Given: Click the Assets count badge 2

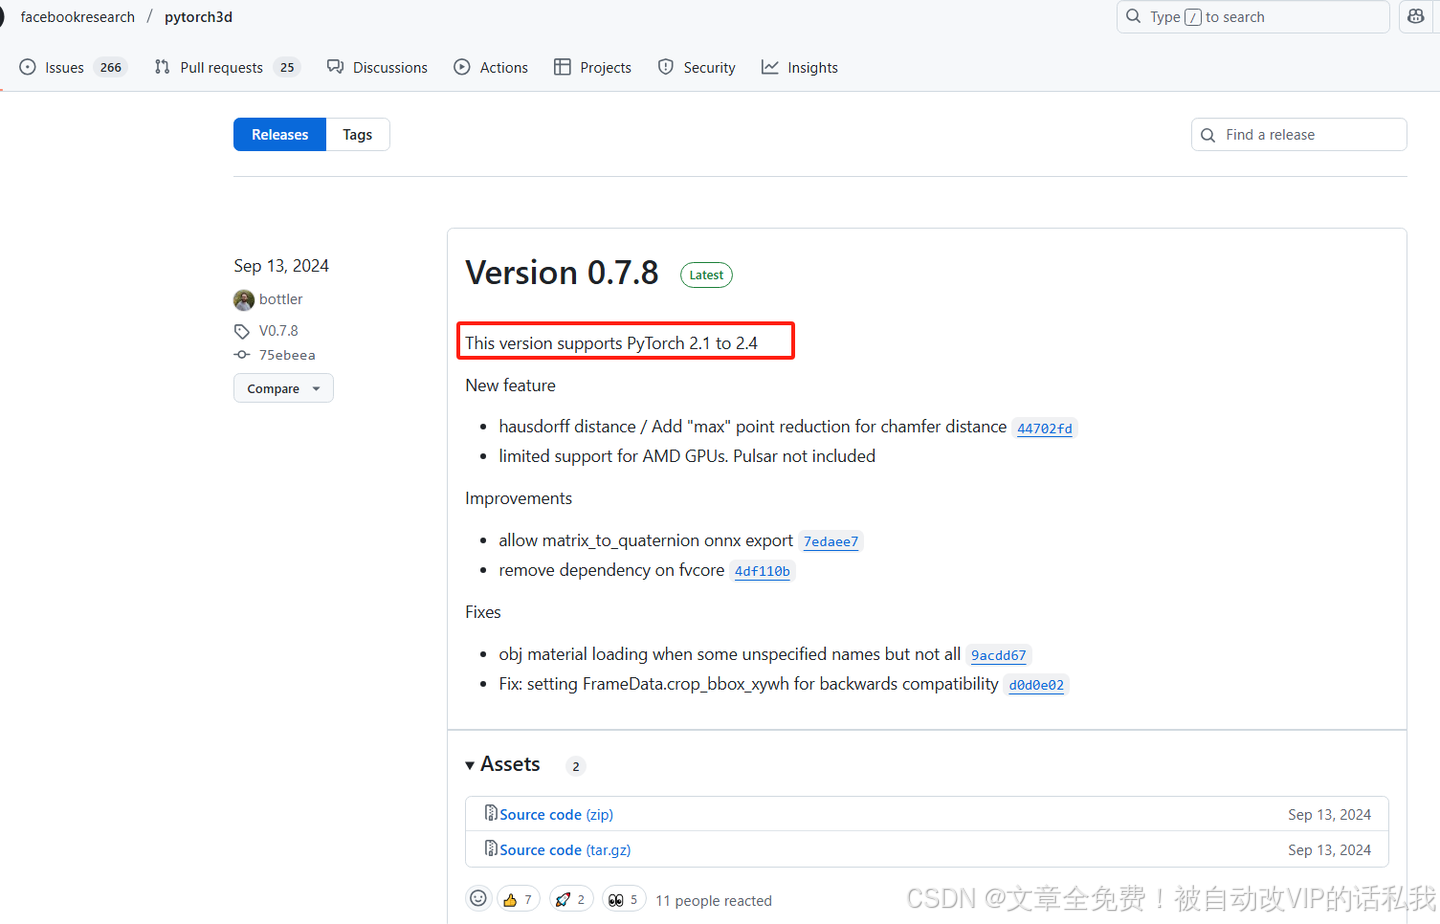Looking at the screenshot, I should [x=575, y=766].
